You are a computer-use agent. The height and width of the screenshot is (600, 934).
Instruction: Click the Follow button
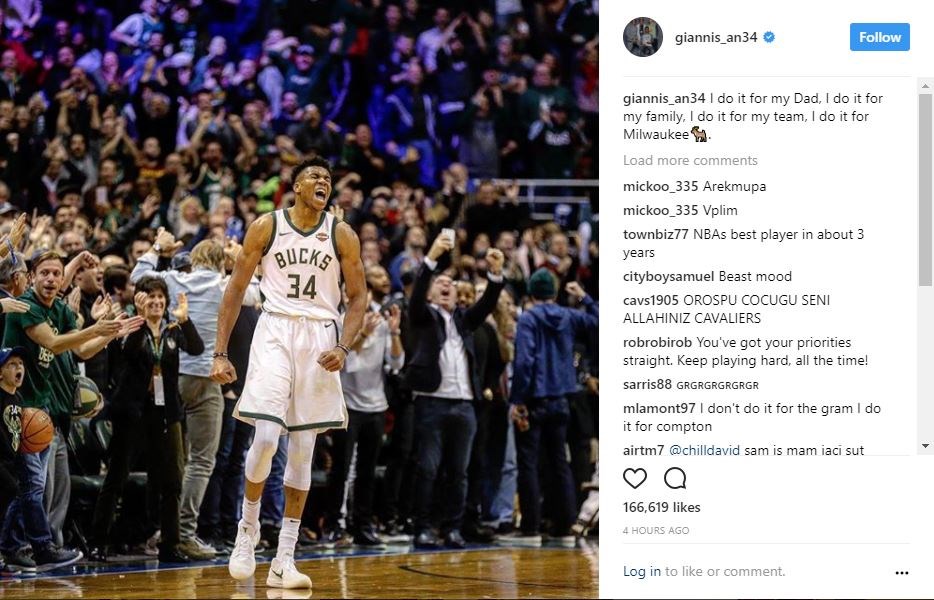pos(879,37)
